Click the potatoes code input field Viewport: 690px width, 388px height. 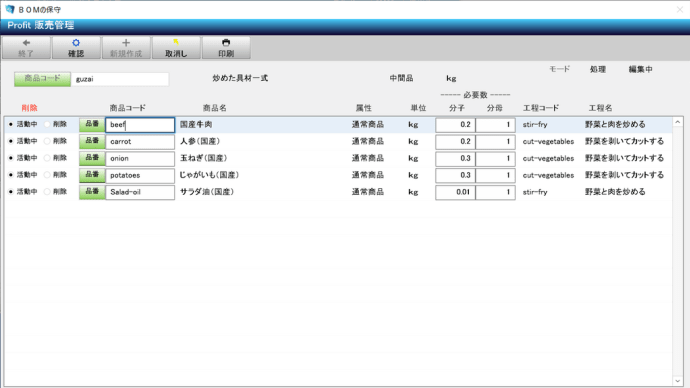pyautogui.click(x=140, y=175)
